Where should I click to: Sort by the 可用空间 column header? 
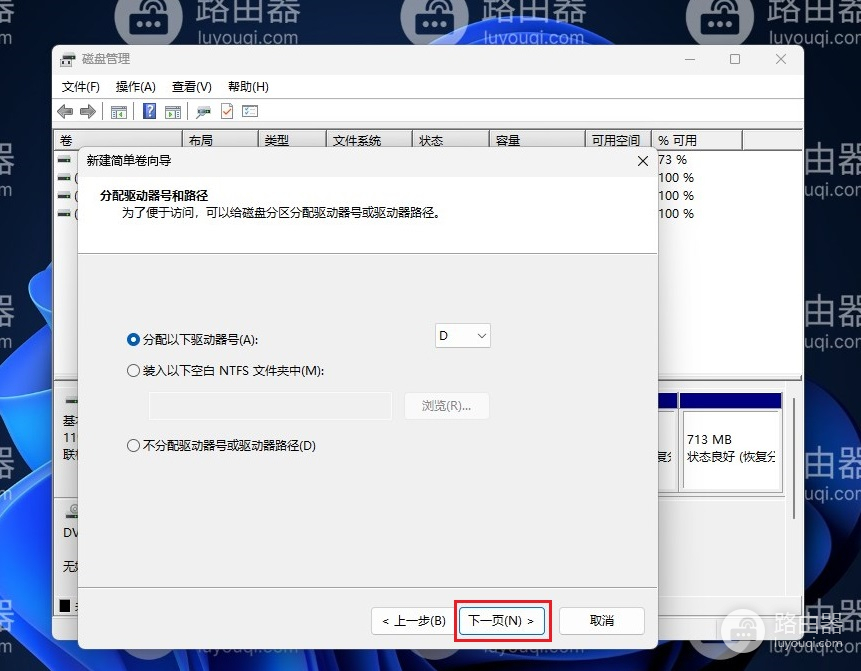click(x=618, y=141)
